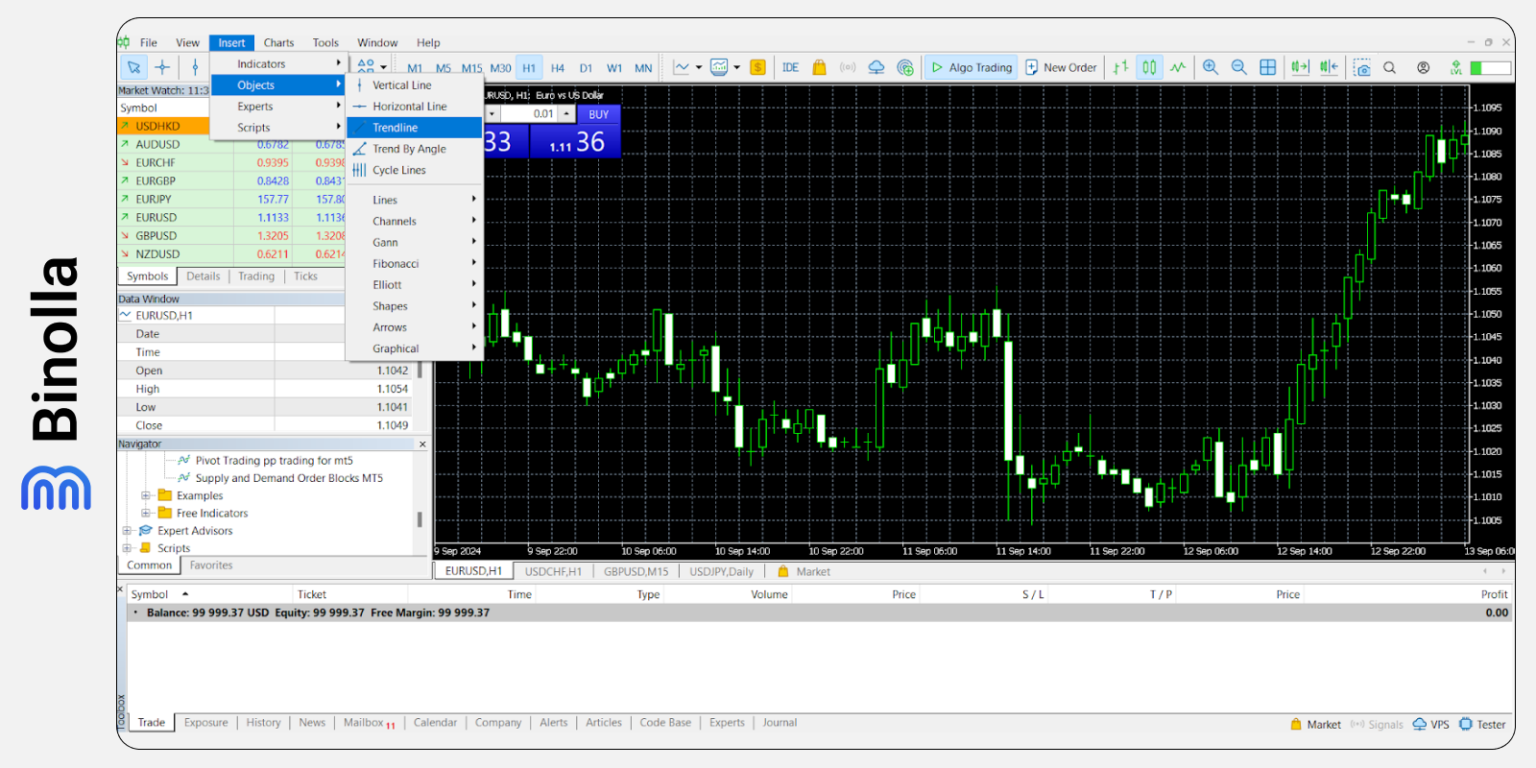Zoom in on the chart

tap(1211, 66)
